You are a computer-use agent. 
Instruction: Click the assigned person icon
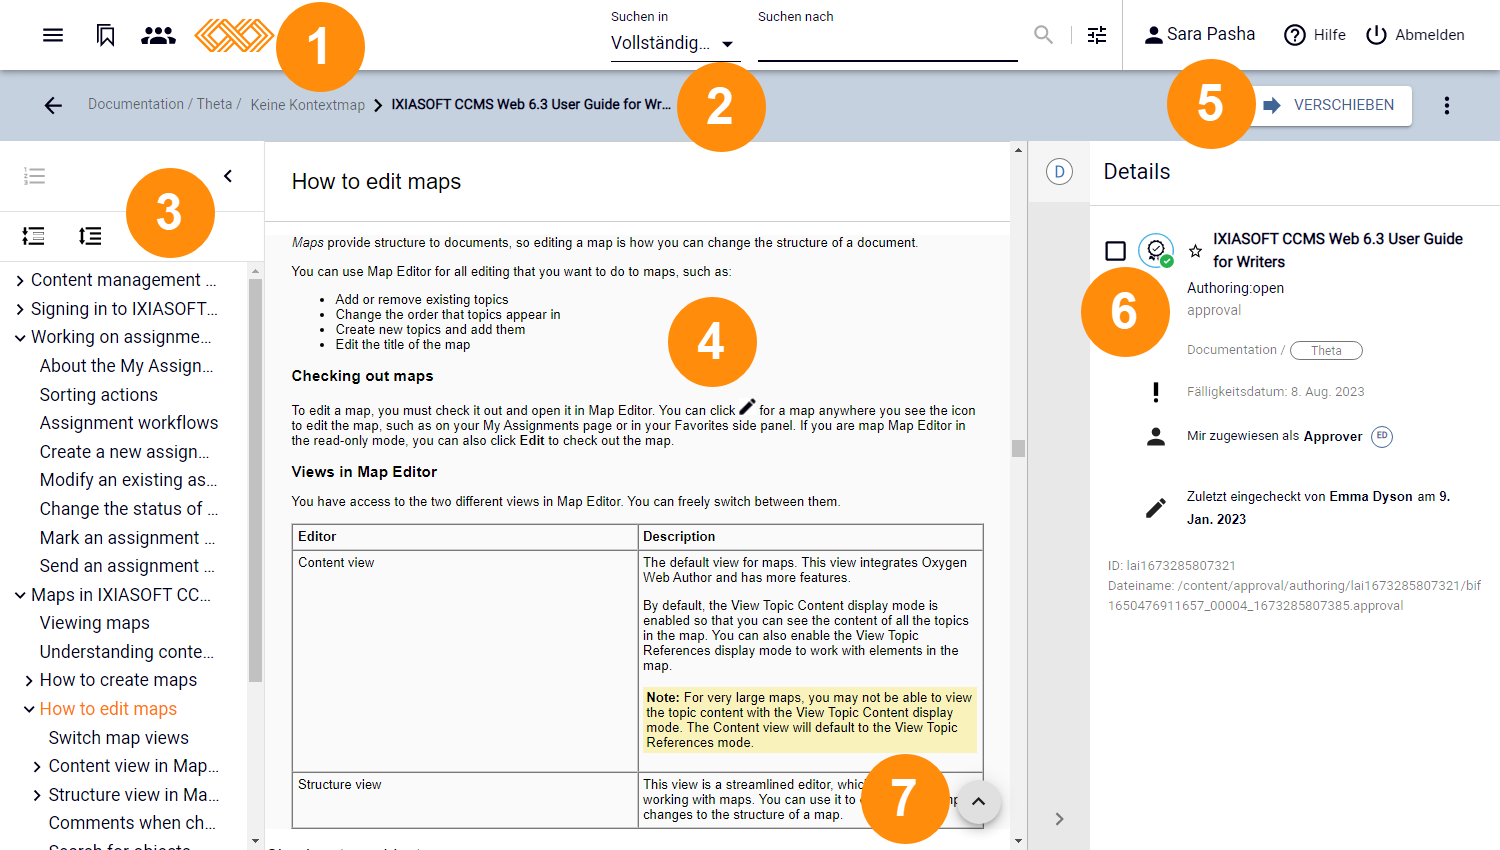[x=1156, y=436]
